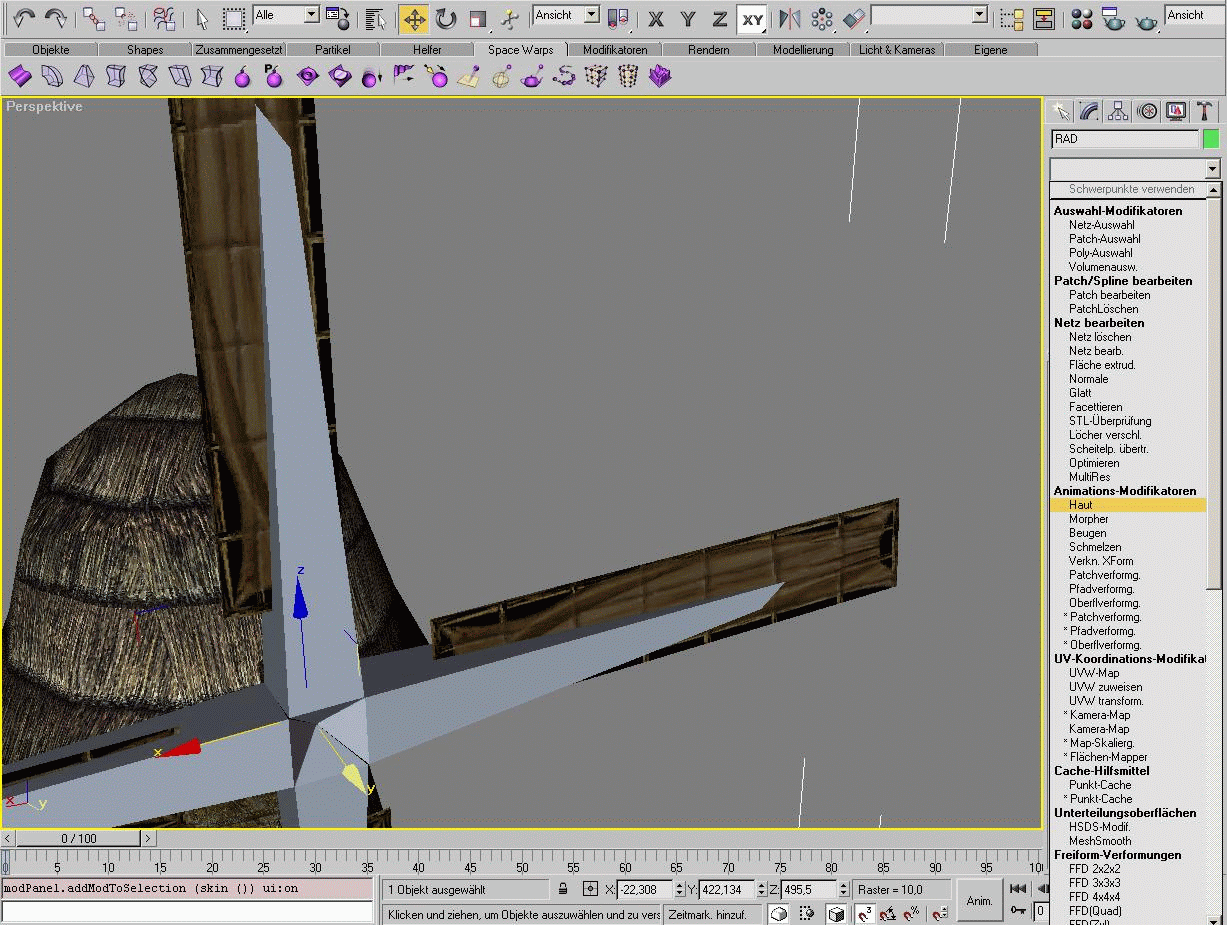Select the Move transform tool
The image size is (1227, 925).
[413, 18]
